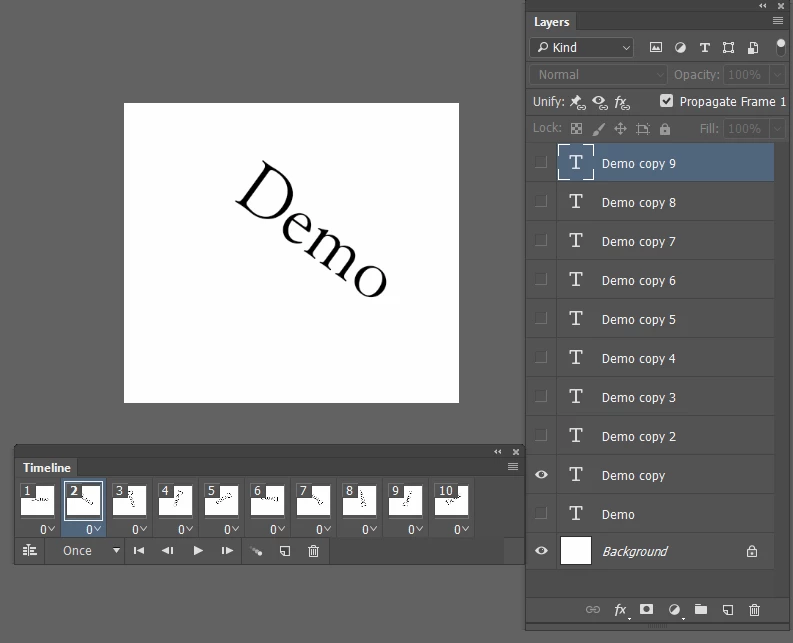Open the Kind filter dropdown

(x=582, y=48)
